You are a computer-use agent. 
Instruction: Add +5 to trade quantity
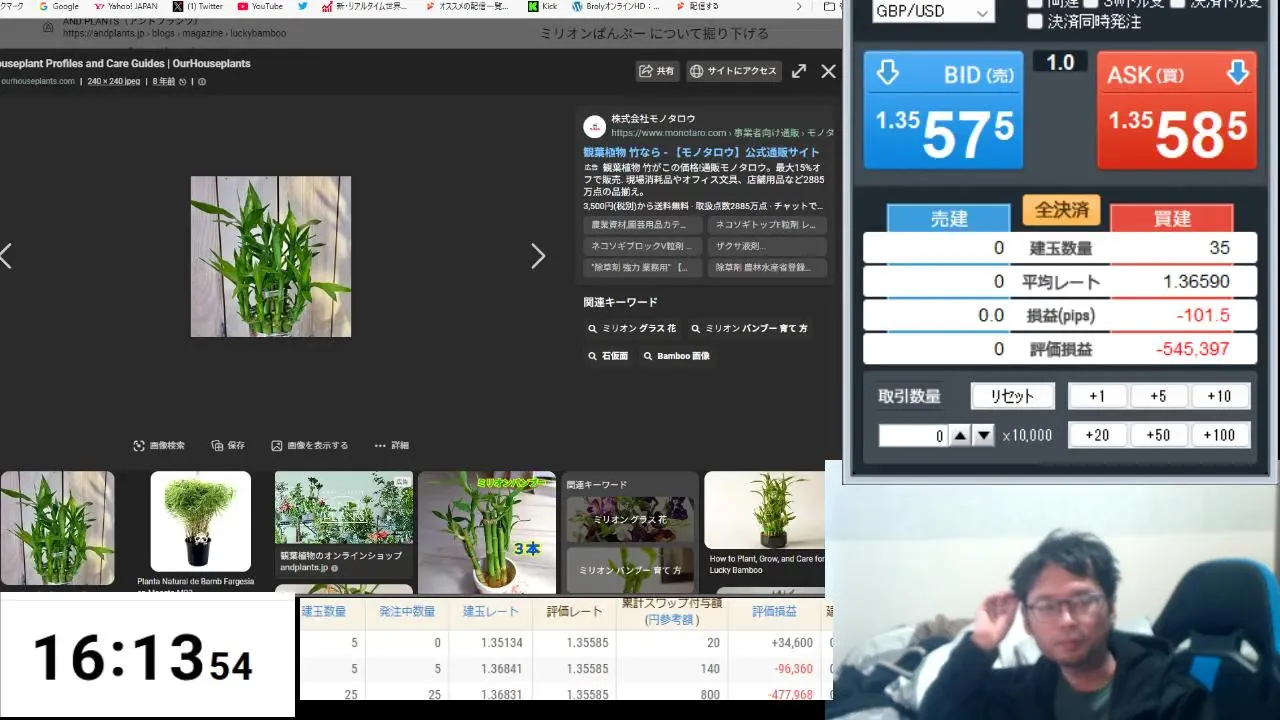1158,396
